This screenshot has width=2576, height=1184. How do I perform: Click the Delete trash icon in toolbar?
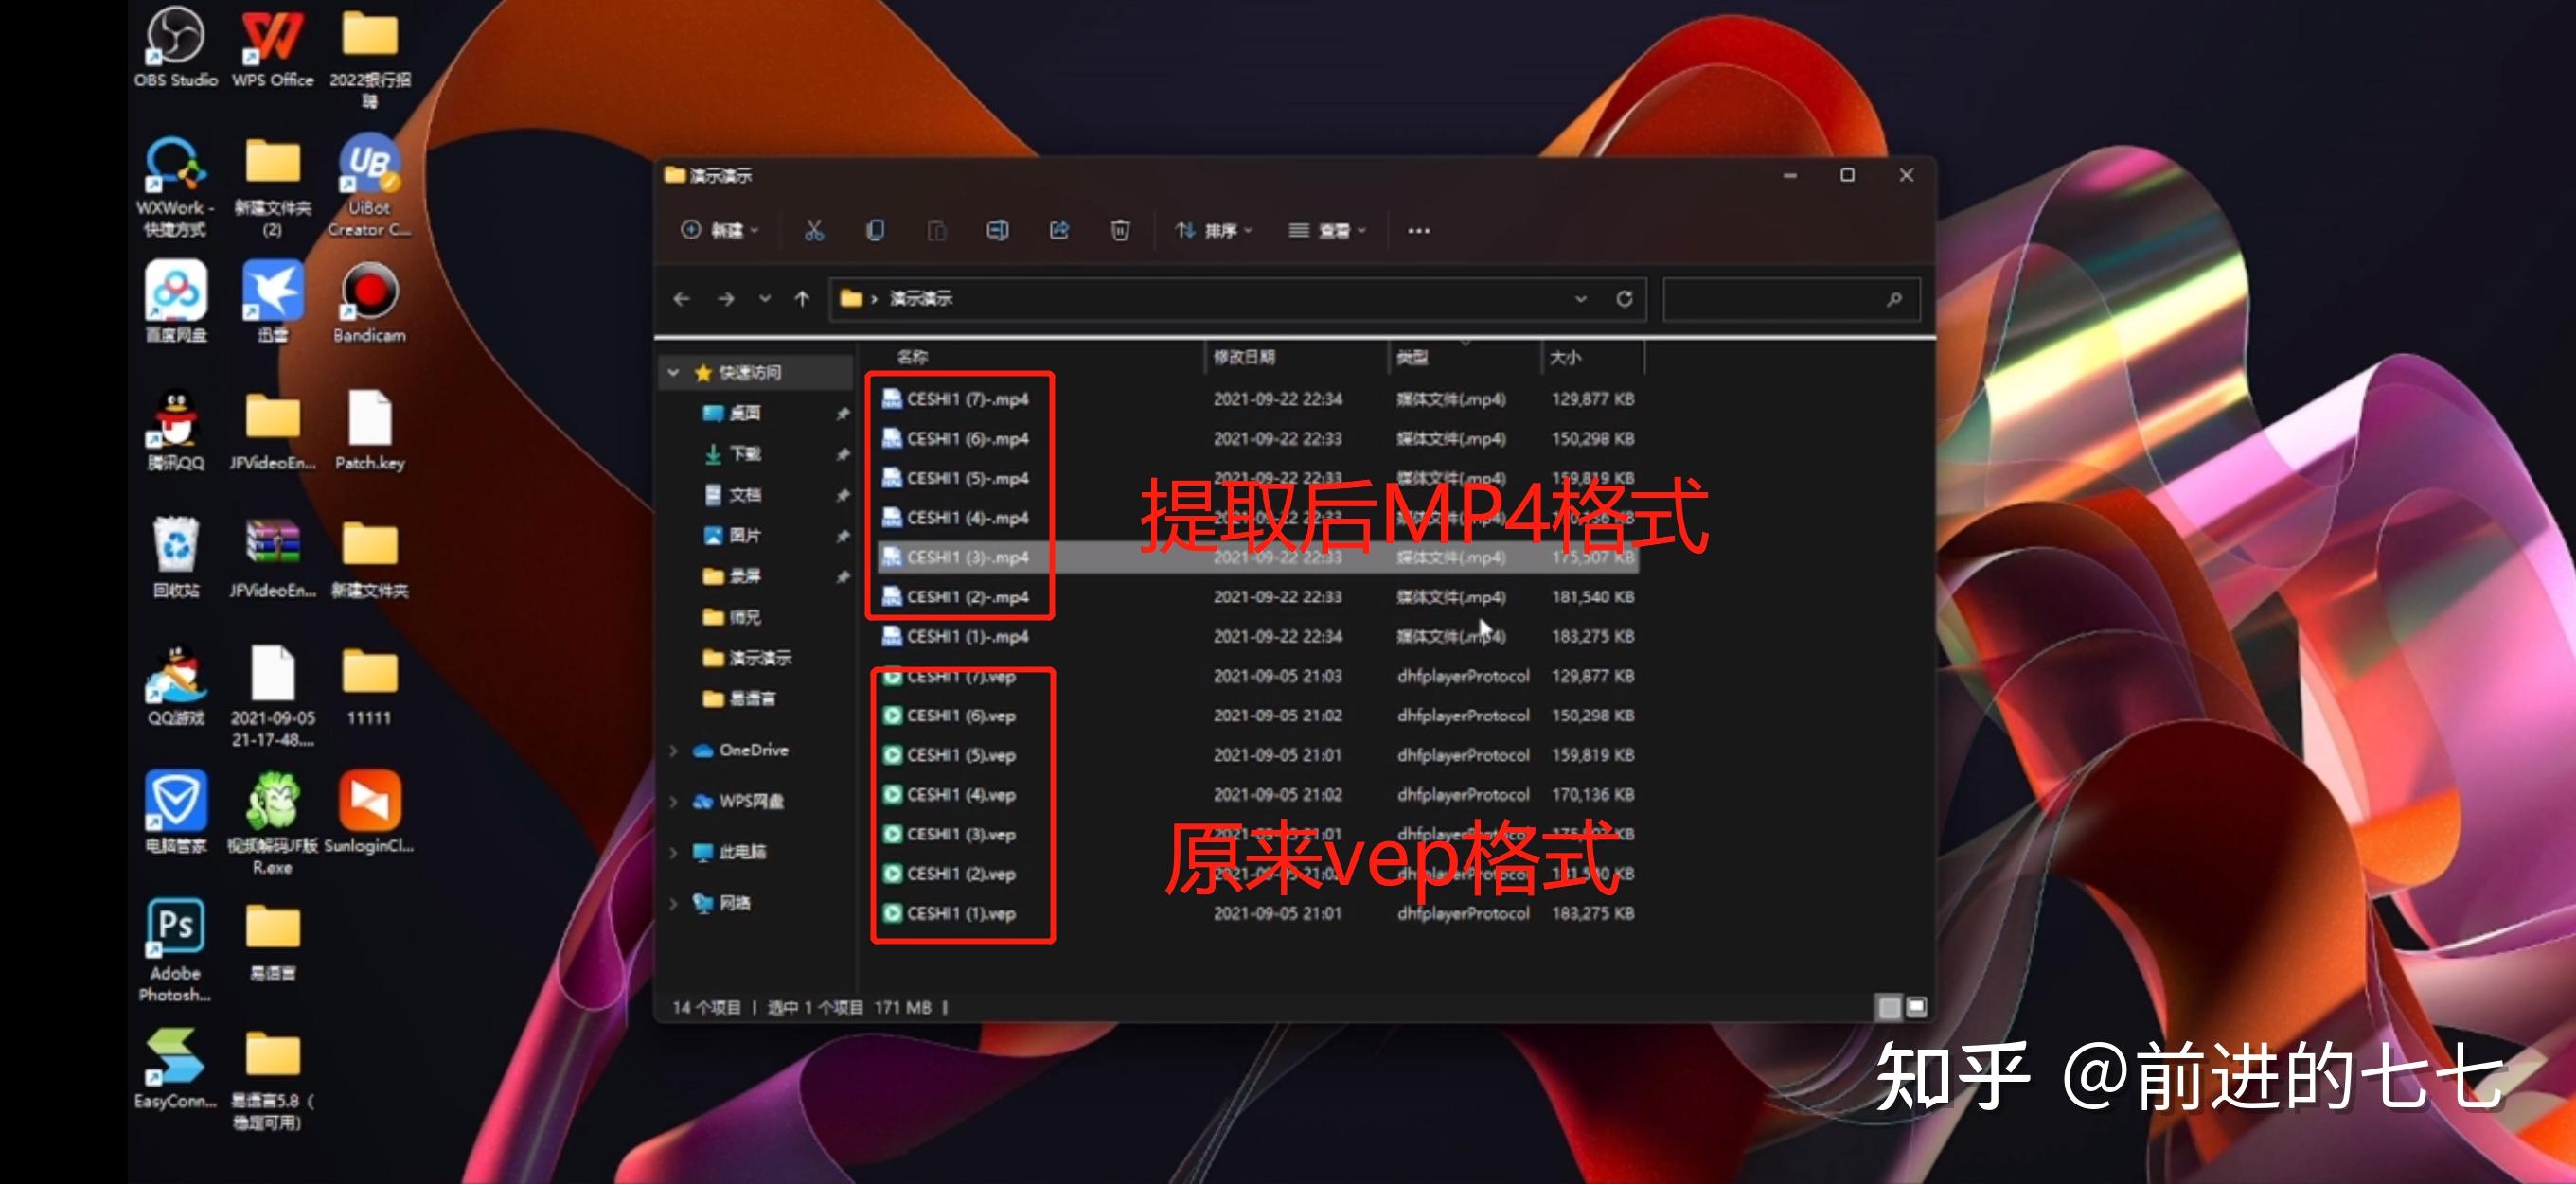tap(1120, 231)
